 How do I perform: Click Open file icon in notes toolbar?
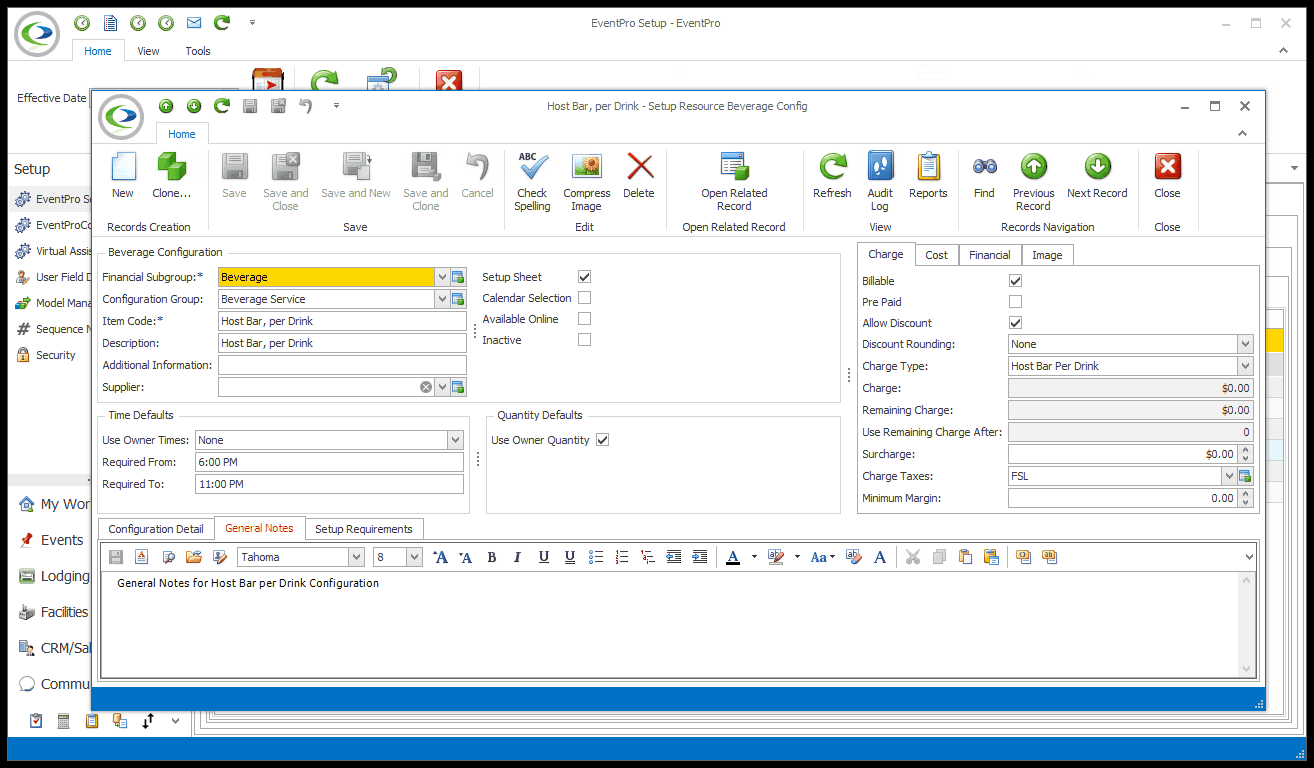click(x=193, y=557)
